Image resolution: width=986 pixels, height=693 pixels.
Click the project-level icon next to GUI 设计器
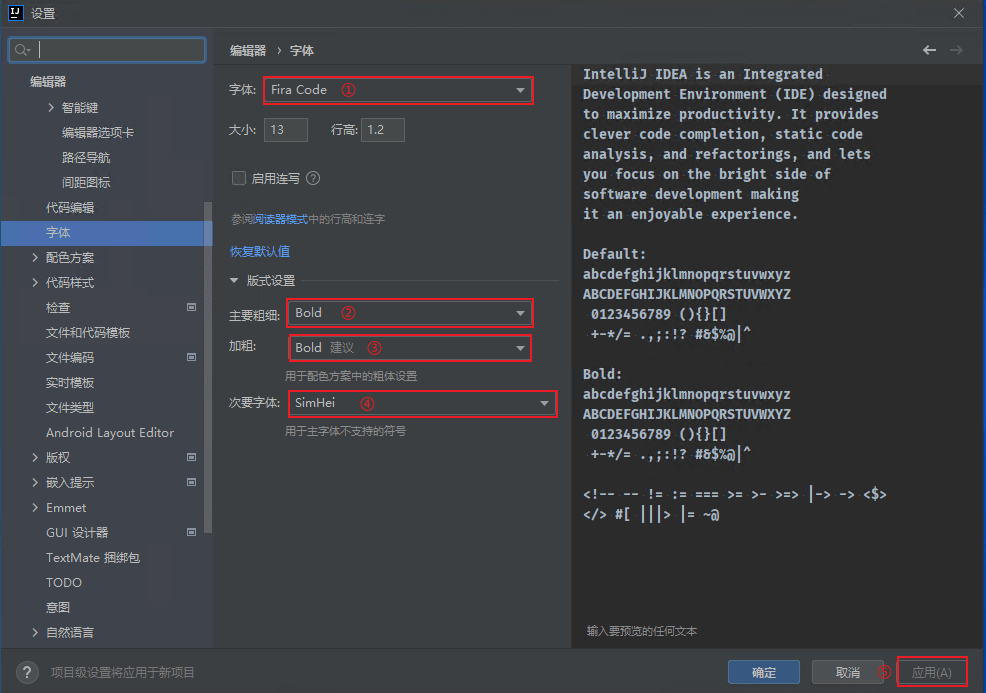coord(192,532)
